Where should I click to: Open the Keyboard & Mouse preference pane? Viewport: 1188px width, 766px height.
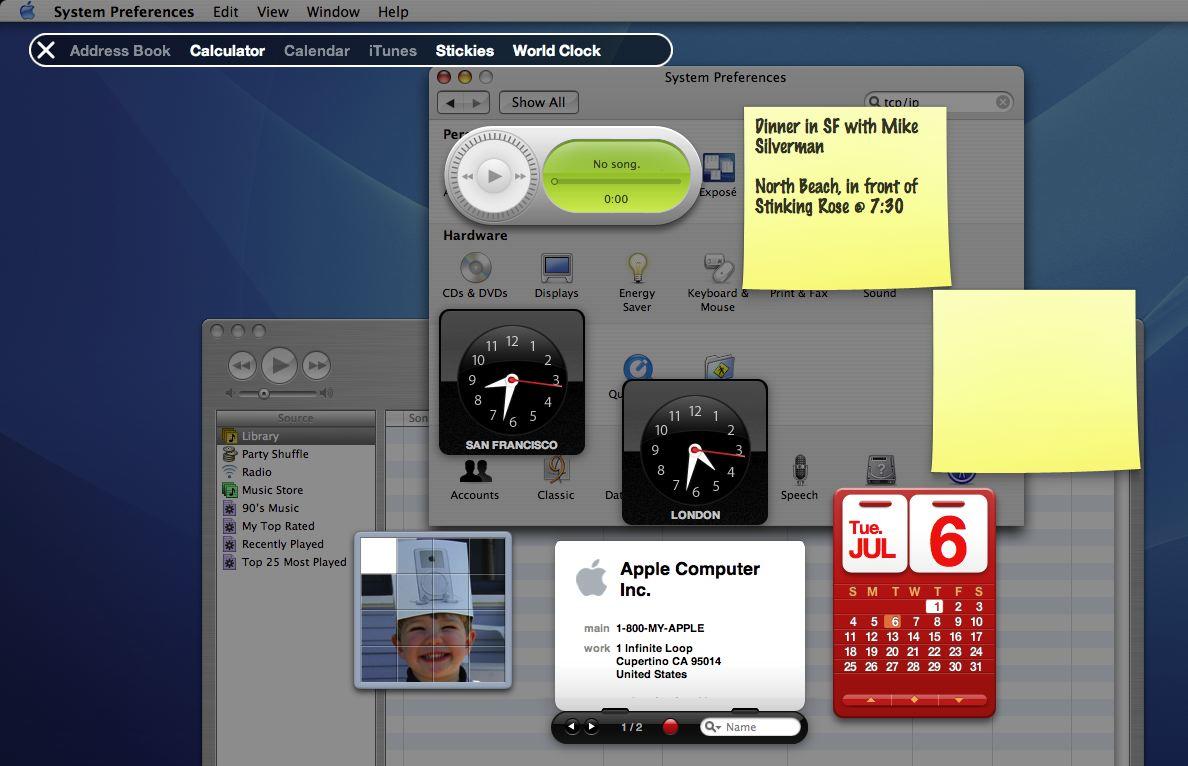(x=717, y=283)
